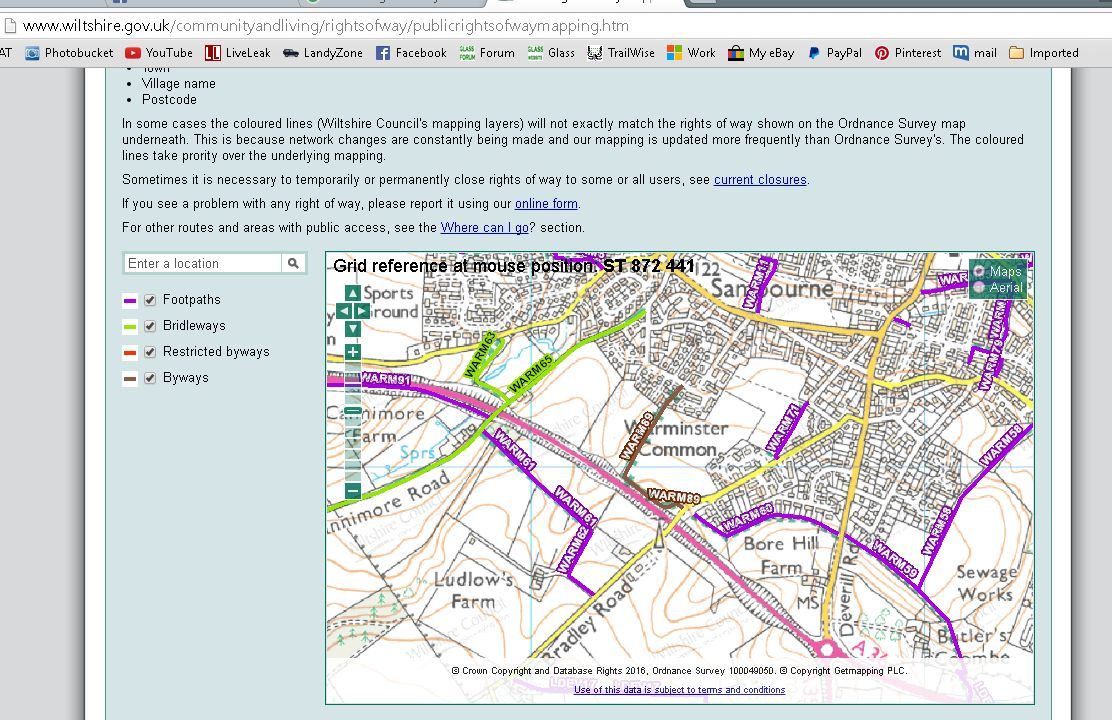Open the YouTube bookmark
Image resolution: width=1112 pixels, height=720 pixels.
159,52
